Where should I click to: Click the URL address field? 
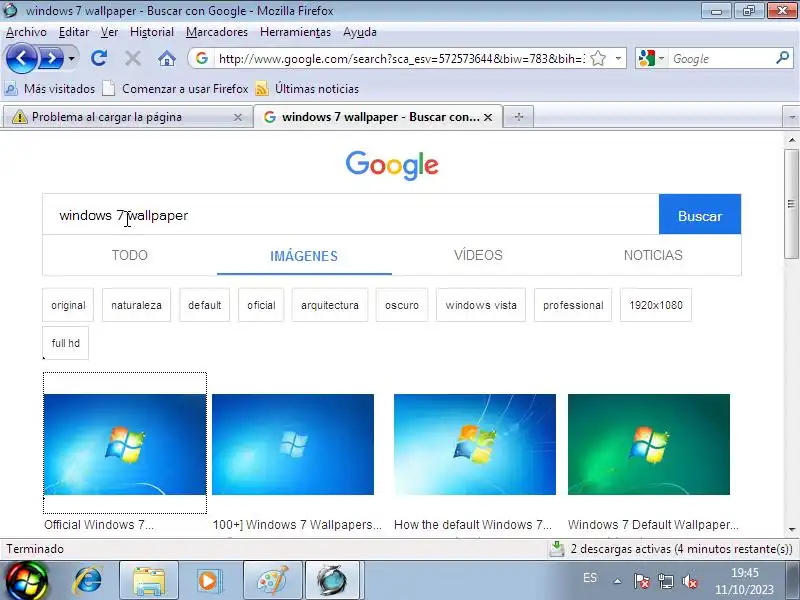[x=401, y=58]
